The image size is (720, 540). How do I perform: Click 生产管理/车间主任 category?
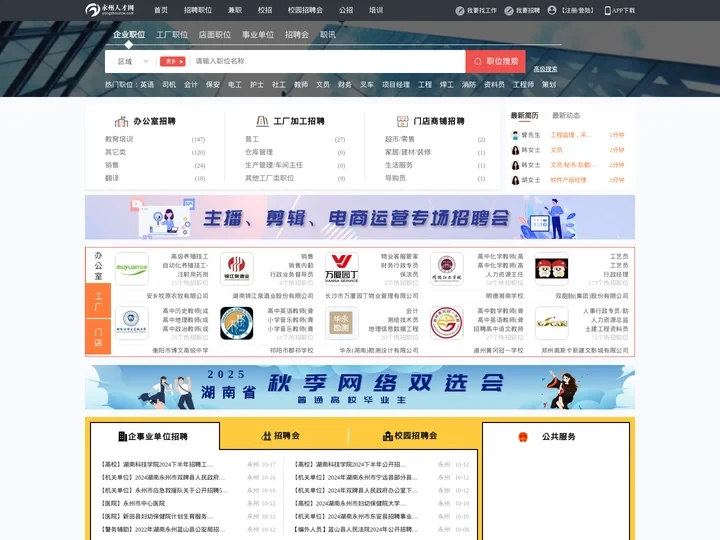(x=274, y=165)
